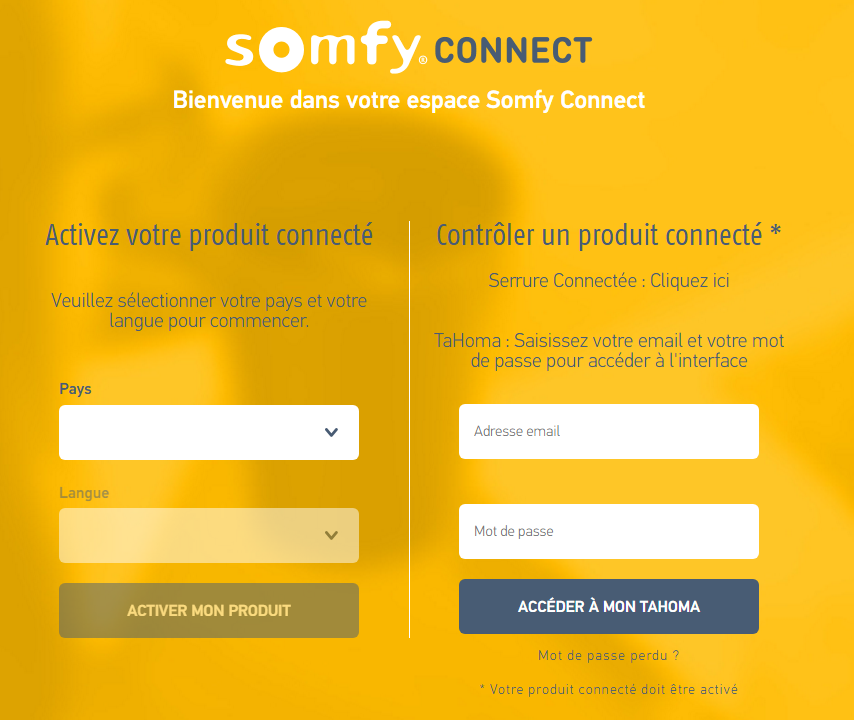Viewport: 854px width, 720px height.
Task: Click the produit doit être activé footnote
Action: click(x=608, y=690)
